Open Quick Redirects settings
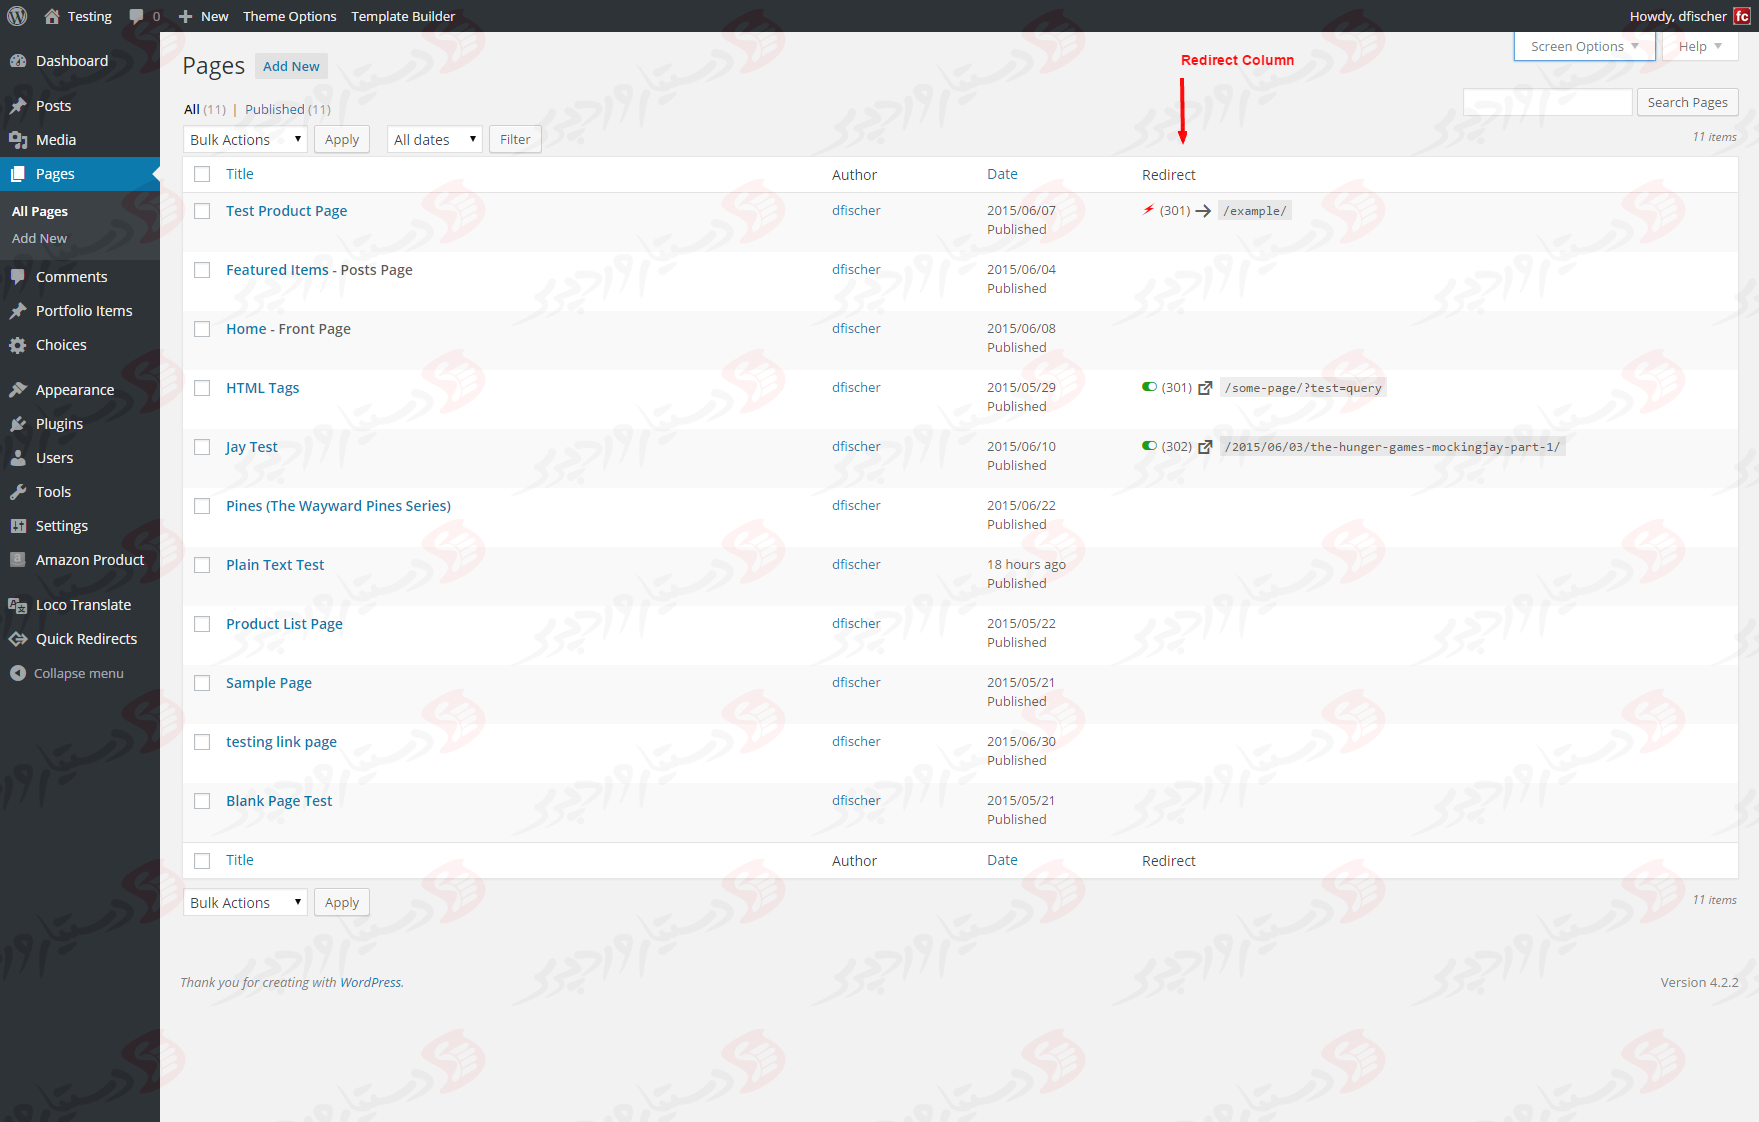This screenshot has height=1122, width=1759. tap(87, 638)
